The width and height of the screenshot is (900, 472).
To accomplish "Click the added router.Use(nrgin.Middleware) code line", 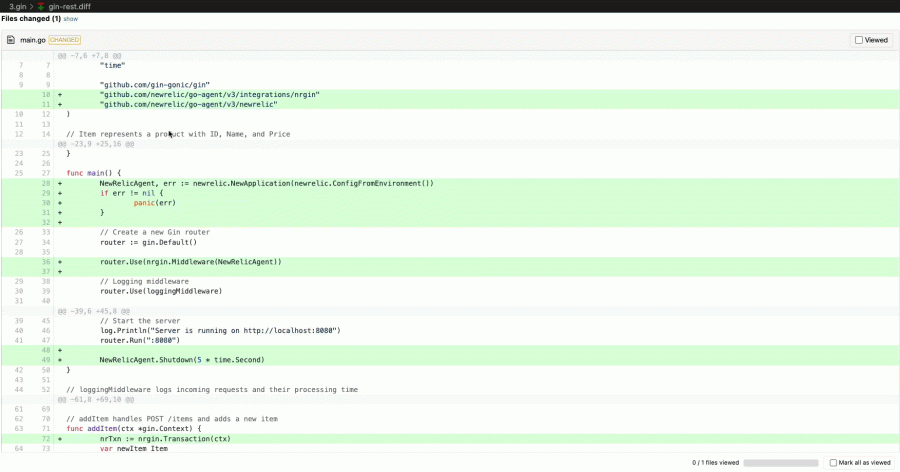I will (190, 262).
